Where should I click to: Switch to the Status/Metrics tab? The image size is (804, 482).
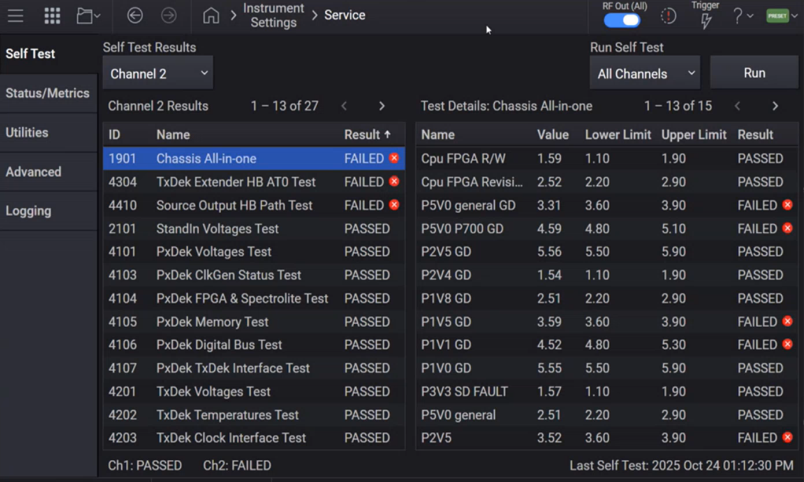click(x=48, y=93)
